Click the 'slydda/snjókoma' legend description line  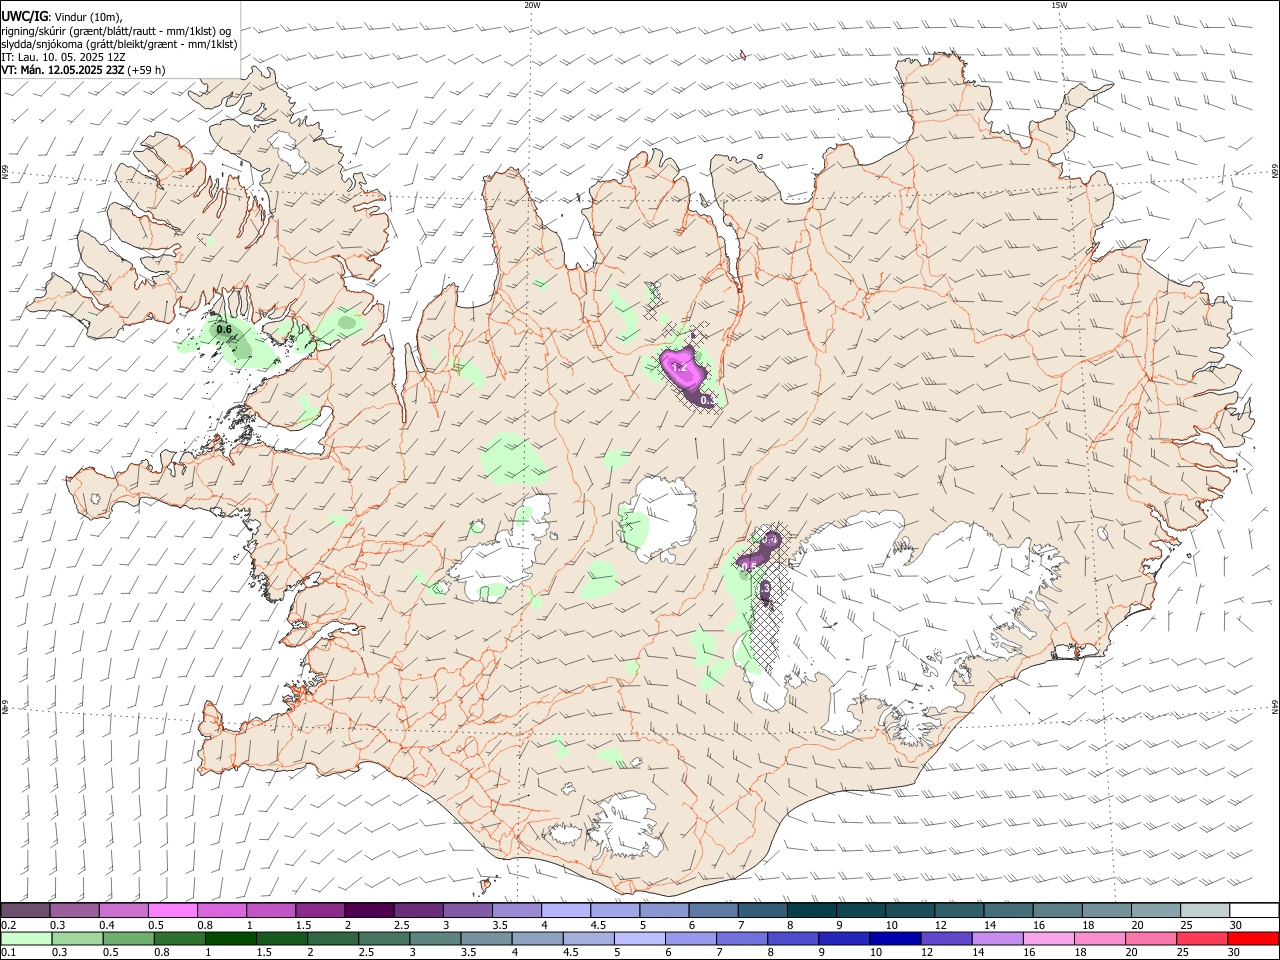click(119, 44)
